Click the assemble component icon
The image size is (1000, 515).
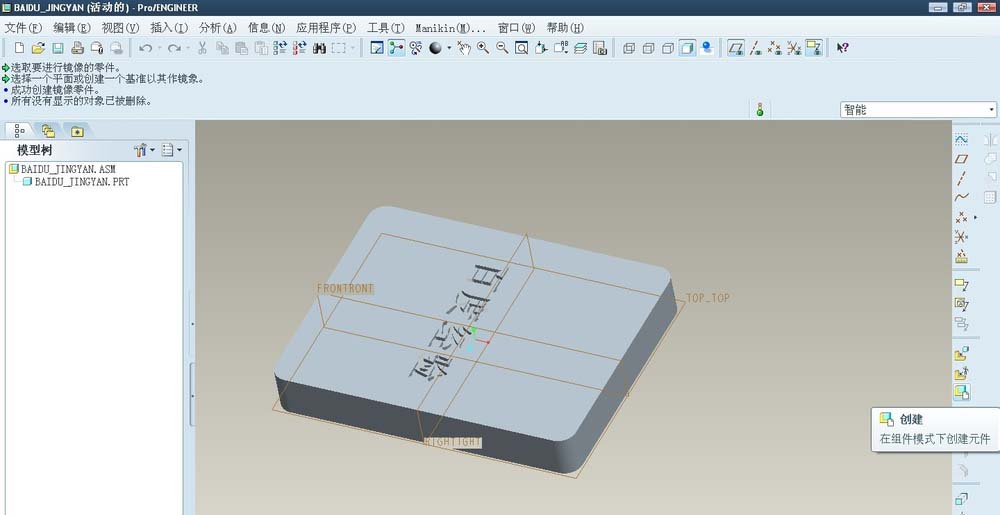(961, 354)
